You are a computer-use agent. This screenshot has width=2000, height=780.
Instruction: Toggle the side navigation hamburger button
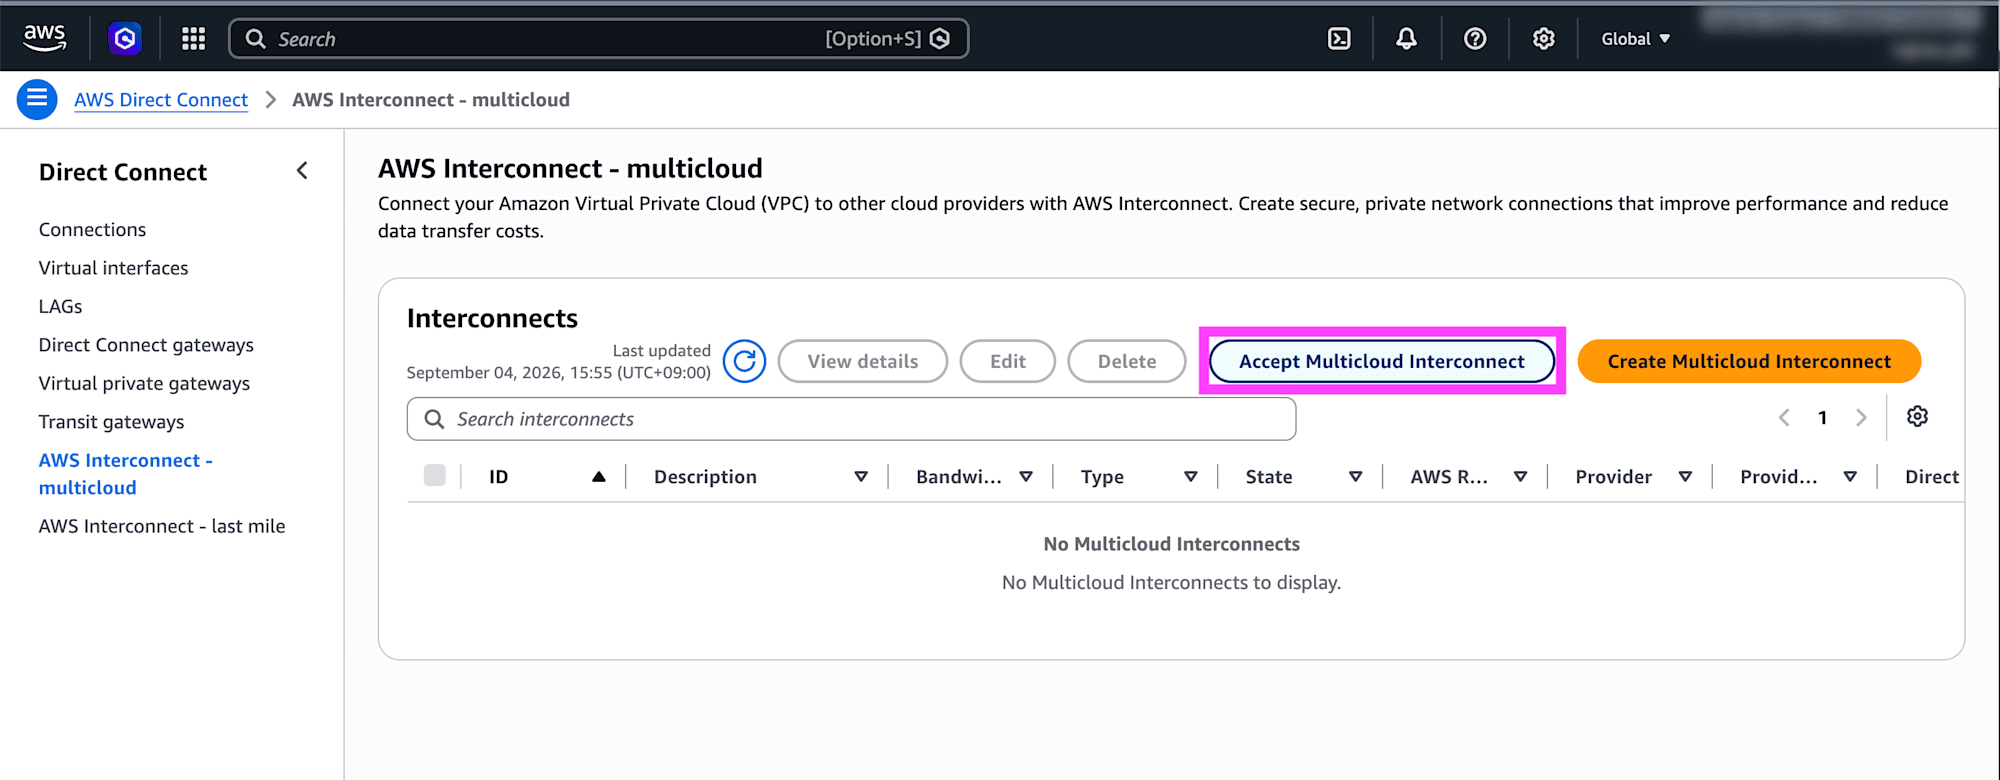37,99
